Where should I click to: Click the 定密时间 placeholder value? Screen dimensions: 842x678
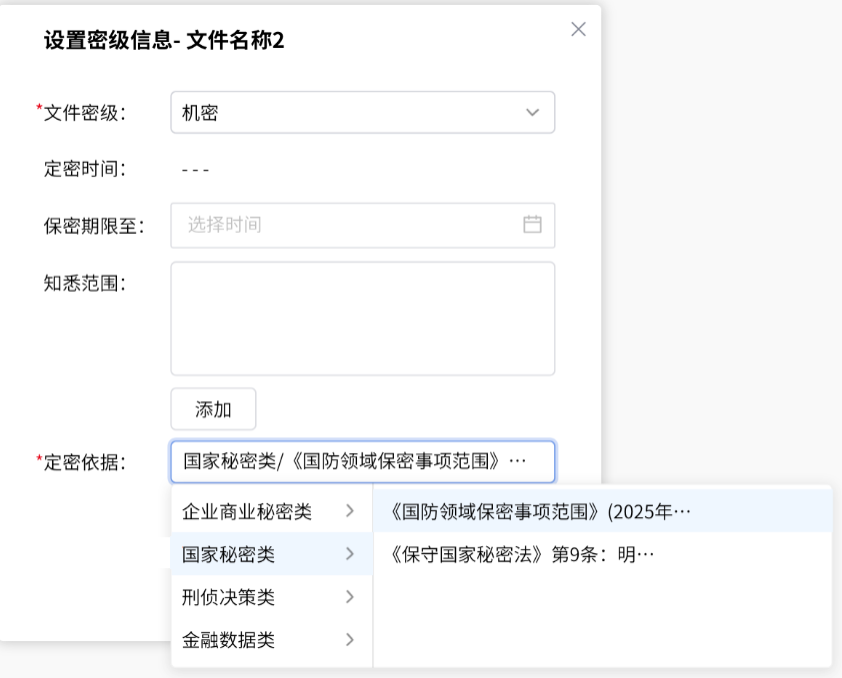(x=195, y=170)
